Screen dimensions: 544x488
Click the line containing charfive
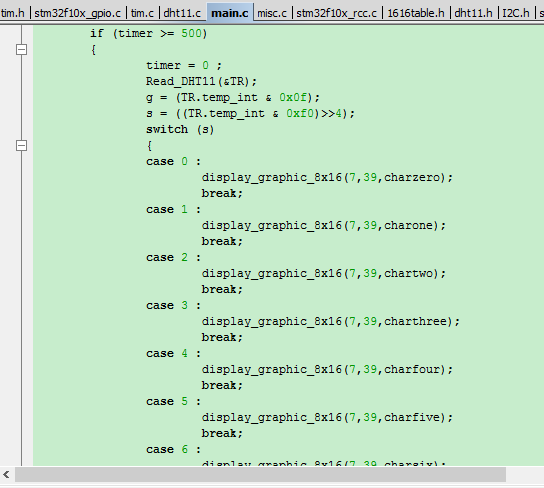click(x=327, y=417)
